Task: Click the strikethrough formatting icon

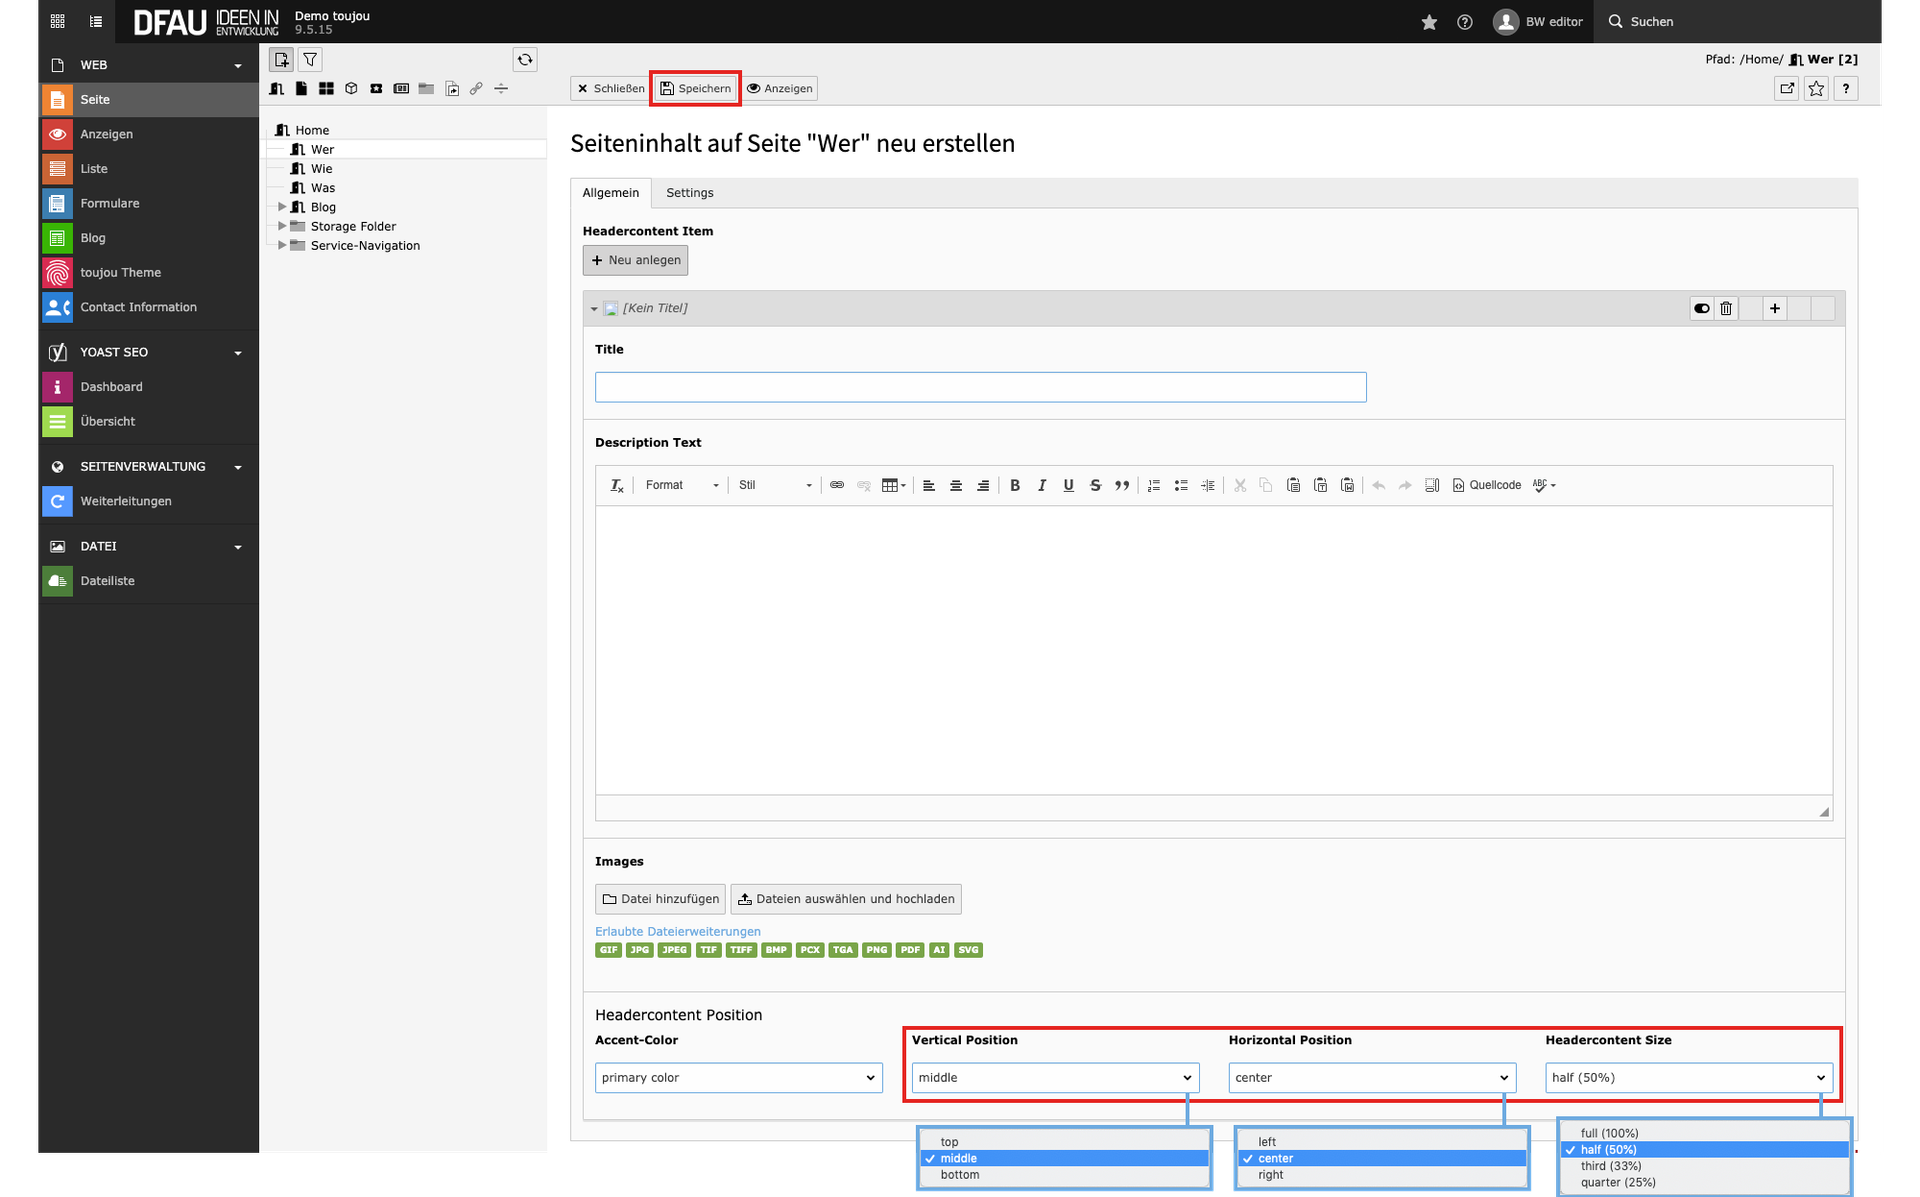Action: coord(1095,485)
